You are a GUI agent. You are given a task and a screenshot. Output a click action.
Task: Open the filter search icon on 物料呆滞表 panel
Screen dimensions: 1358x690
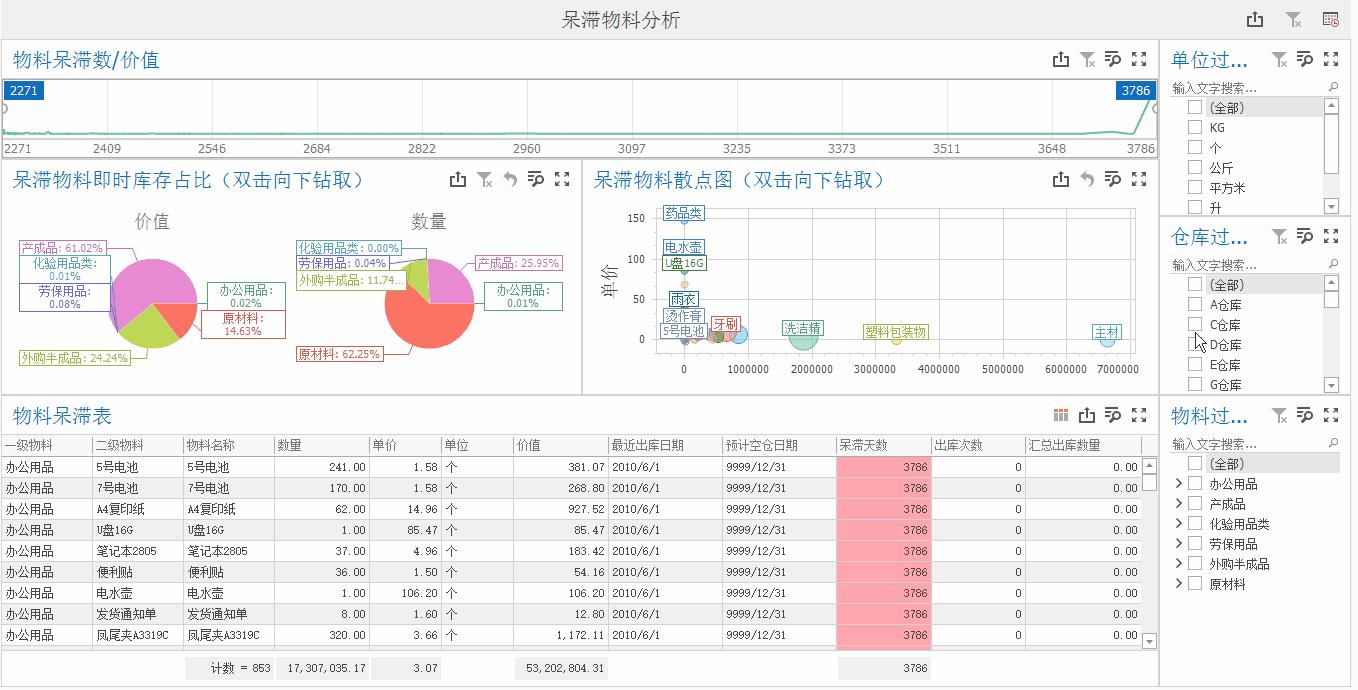tap(1112, 415)
